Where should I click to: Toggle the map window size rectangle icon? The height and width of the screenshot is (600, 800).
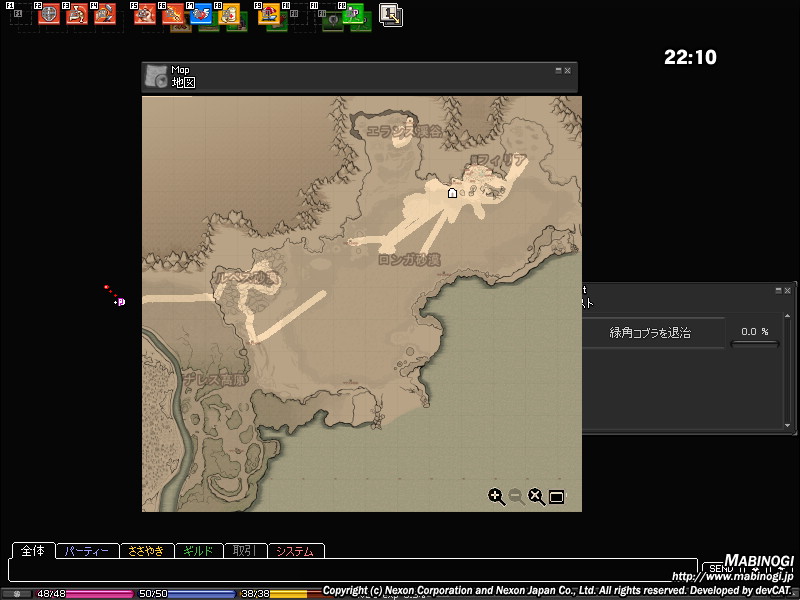pos(557,497)
